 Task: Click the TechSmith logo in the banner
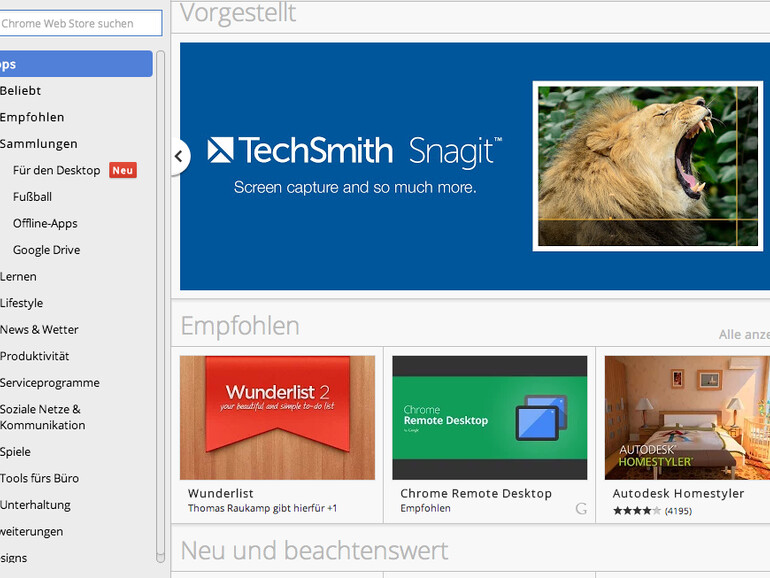[300, 150]
